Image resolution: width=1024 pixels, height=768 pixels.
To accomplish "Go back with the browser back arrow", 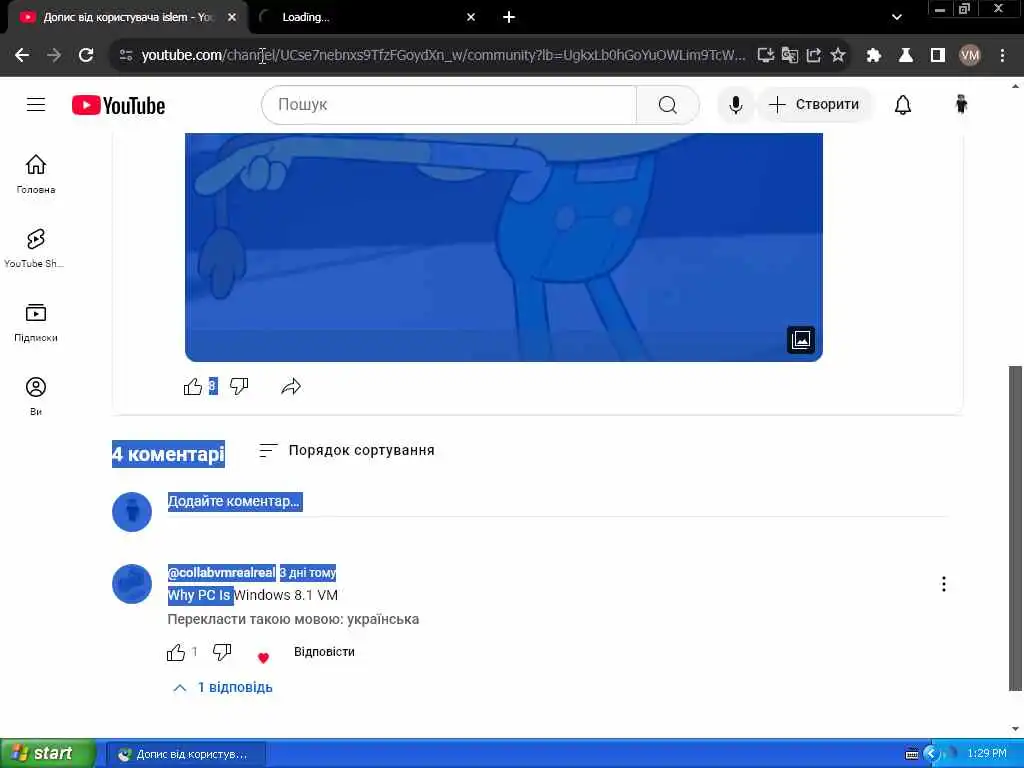I will pyautogui.click(x=22, y=56).
